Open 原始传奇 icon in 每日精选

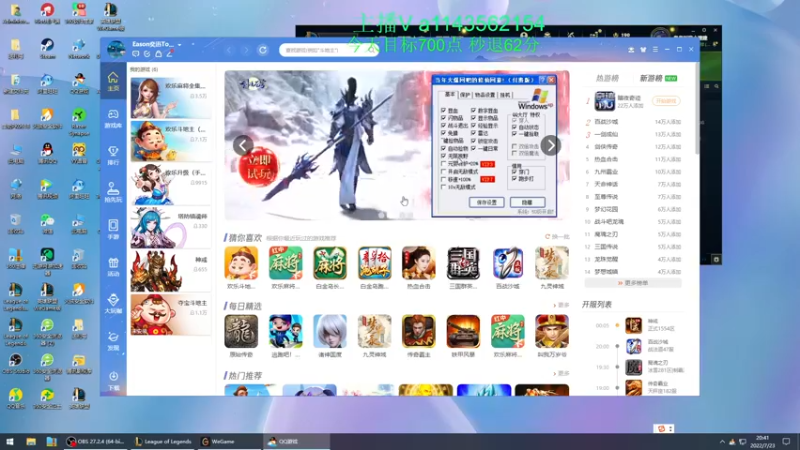241,331
